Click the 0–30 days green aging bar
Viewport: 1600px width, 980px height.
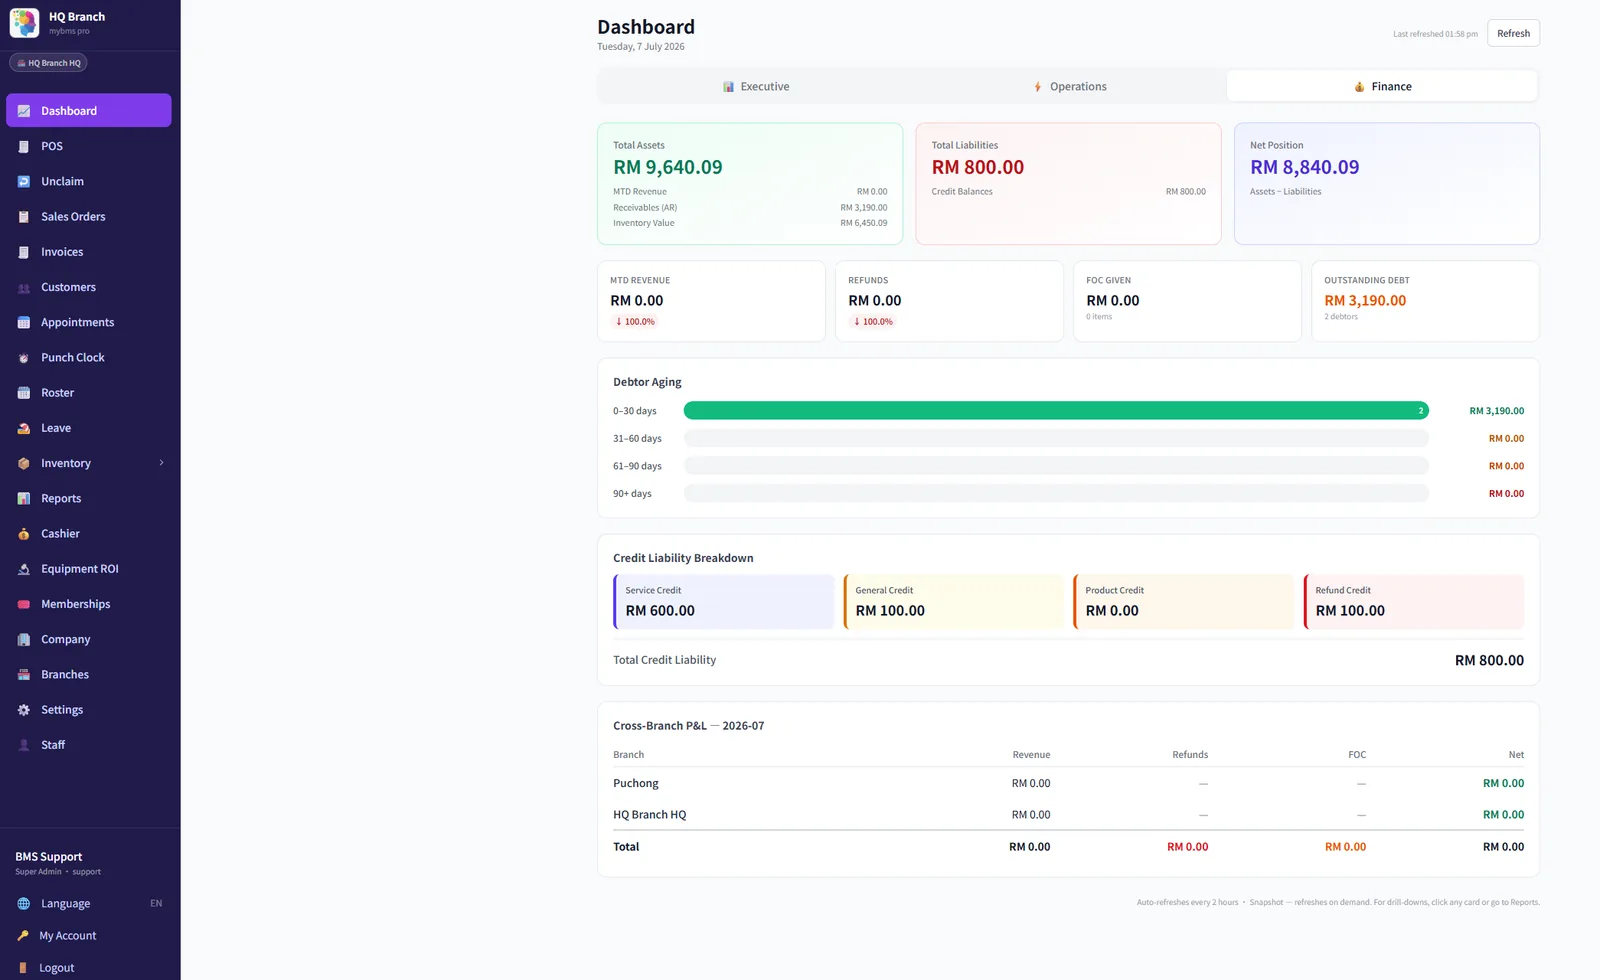click(1056, 411)
